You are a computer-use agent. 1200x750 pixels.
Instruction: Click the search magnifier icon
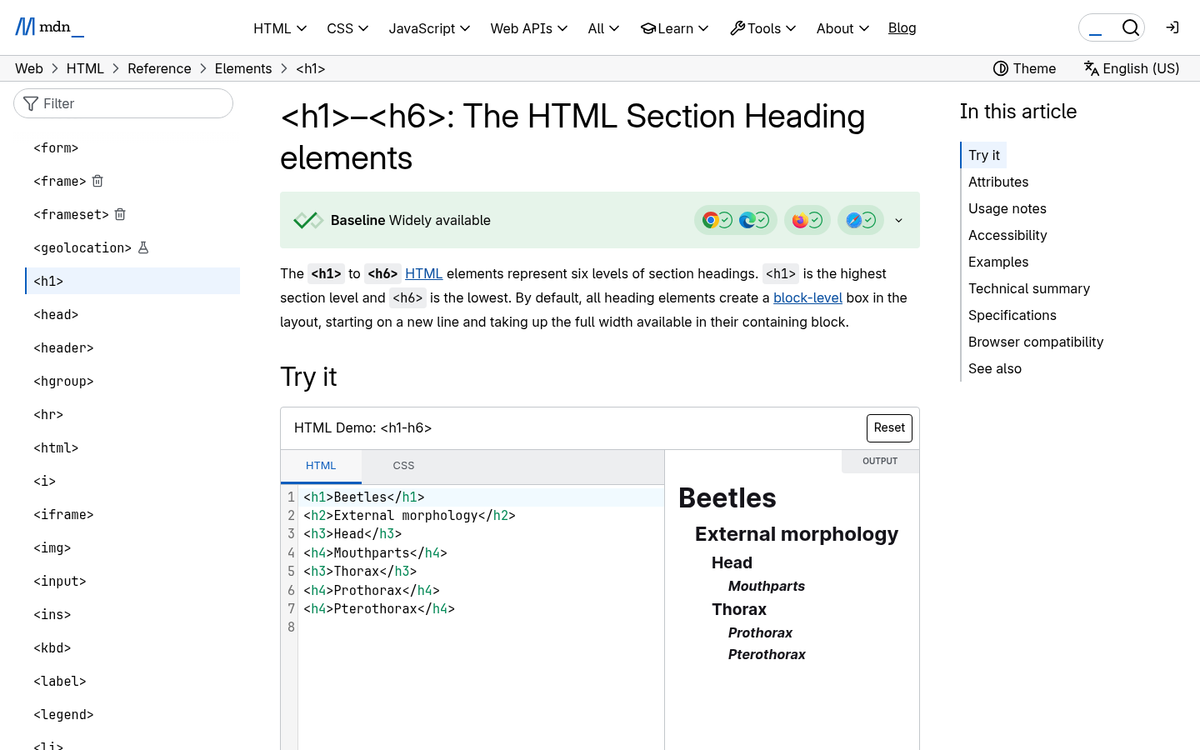[1130, 27]
